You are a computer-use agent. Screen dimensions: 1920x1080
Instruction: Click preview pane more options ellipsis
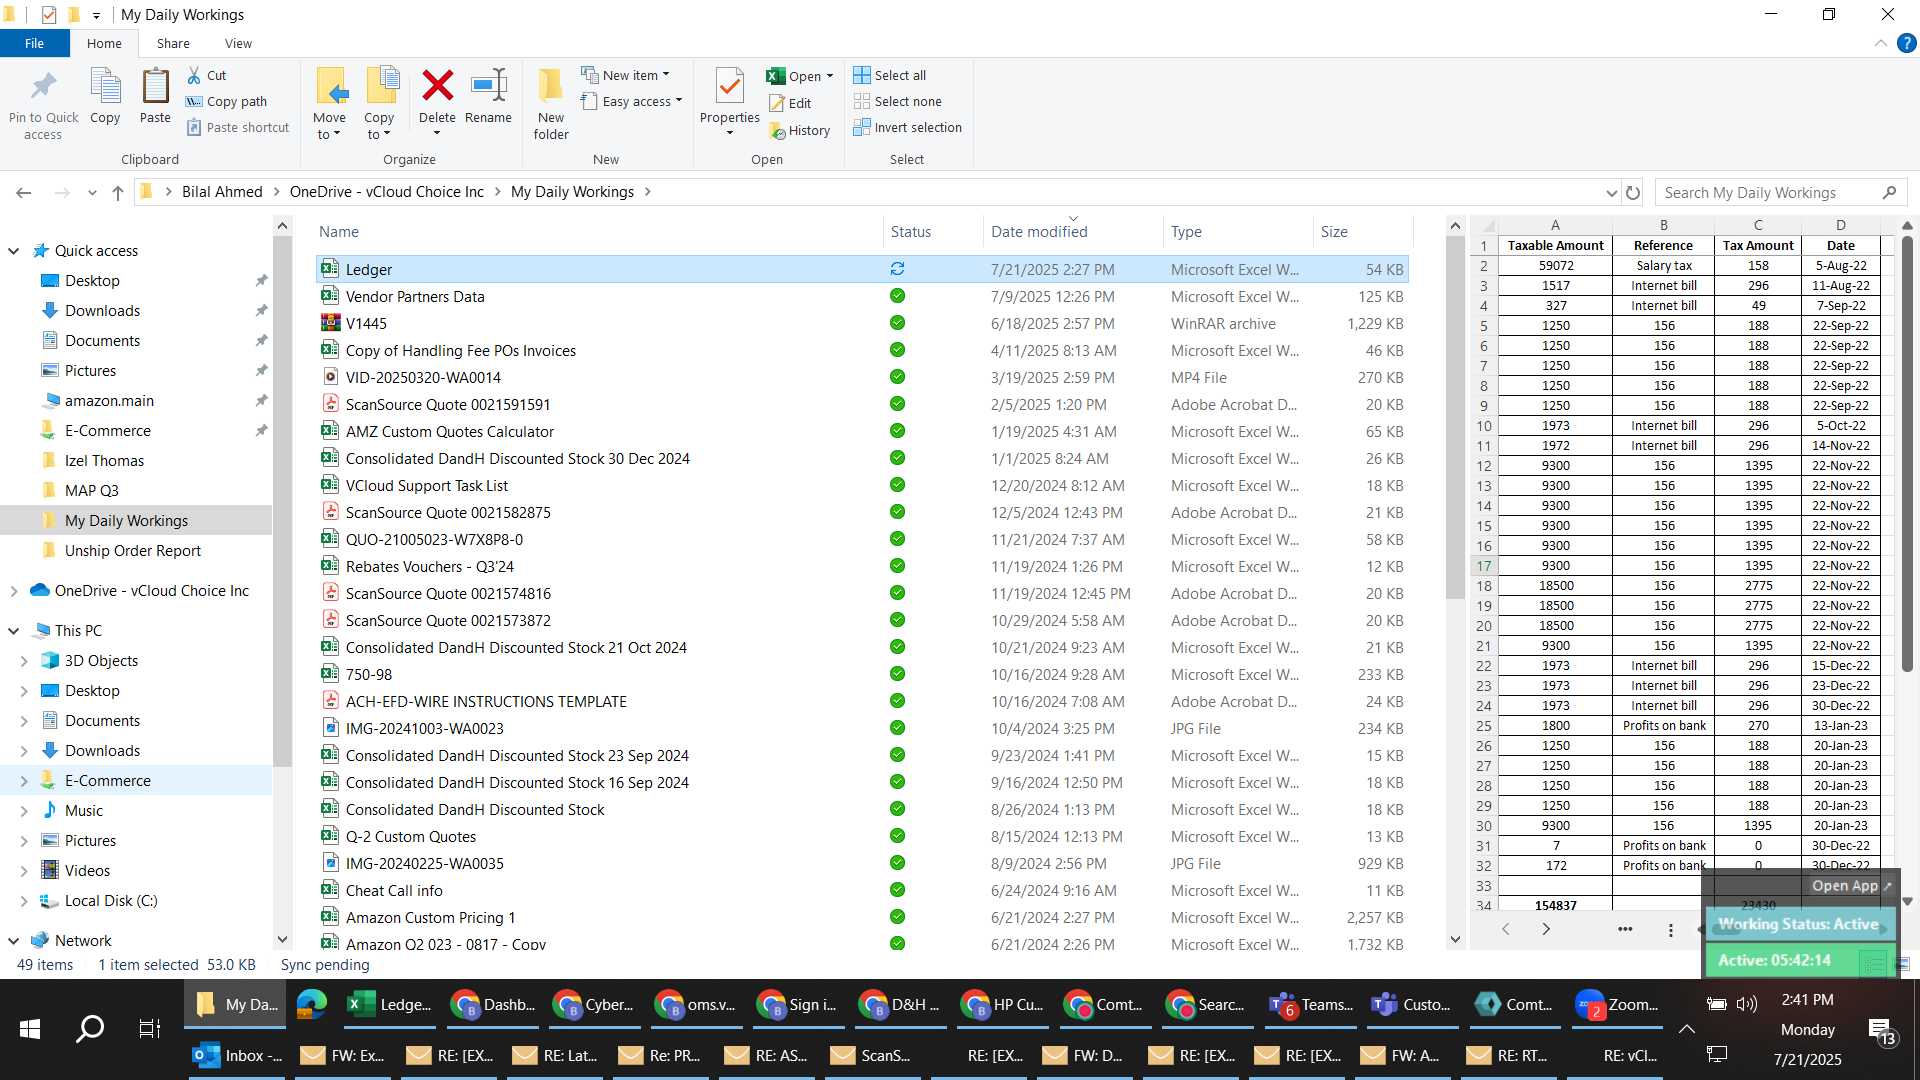tap(1625, 929)
